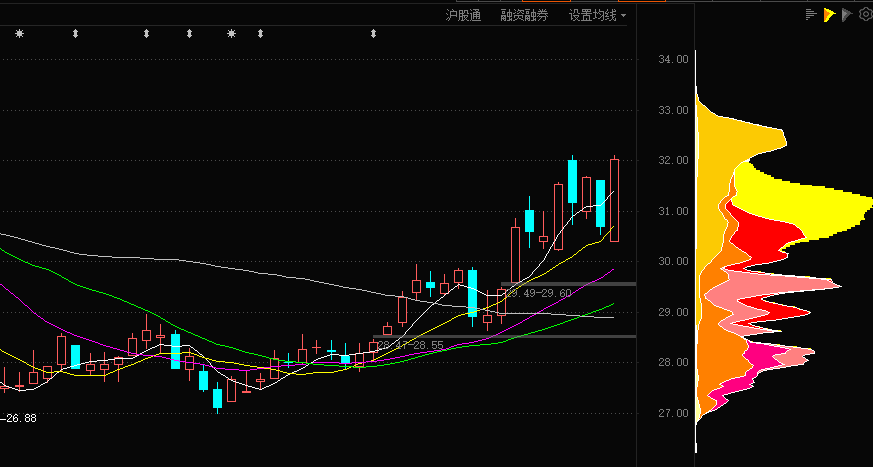Click the first double-arrow marker after leftmost star
The width and height of the screenshot is (873, 467).
coord(76,34)
